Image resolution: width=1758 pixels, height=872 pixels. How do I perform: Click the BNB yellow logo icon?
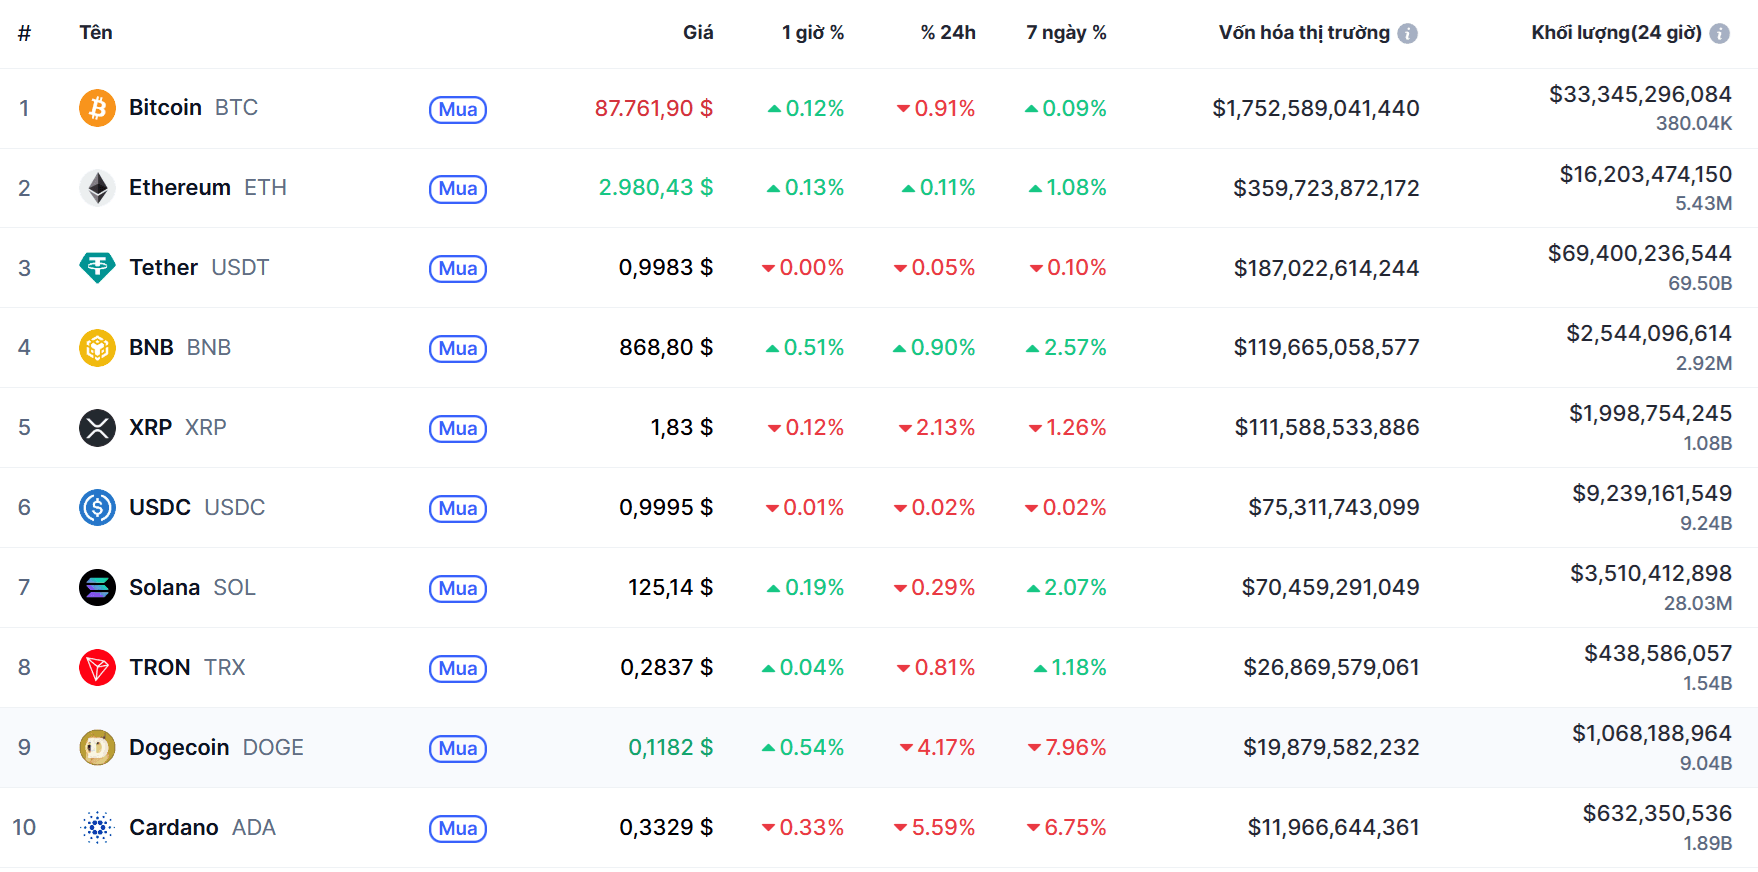(x=97, y=348)
